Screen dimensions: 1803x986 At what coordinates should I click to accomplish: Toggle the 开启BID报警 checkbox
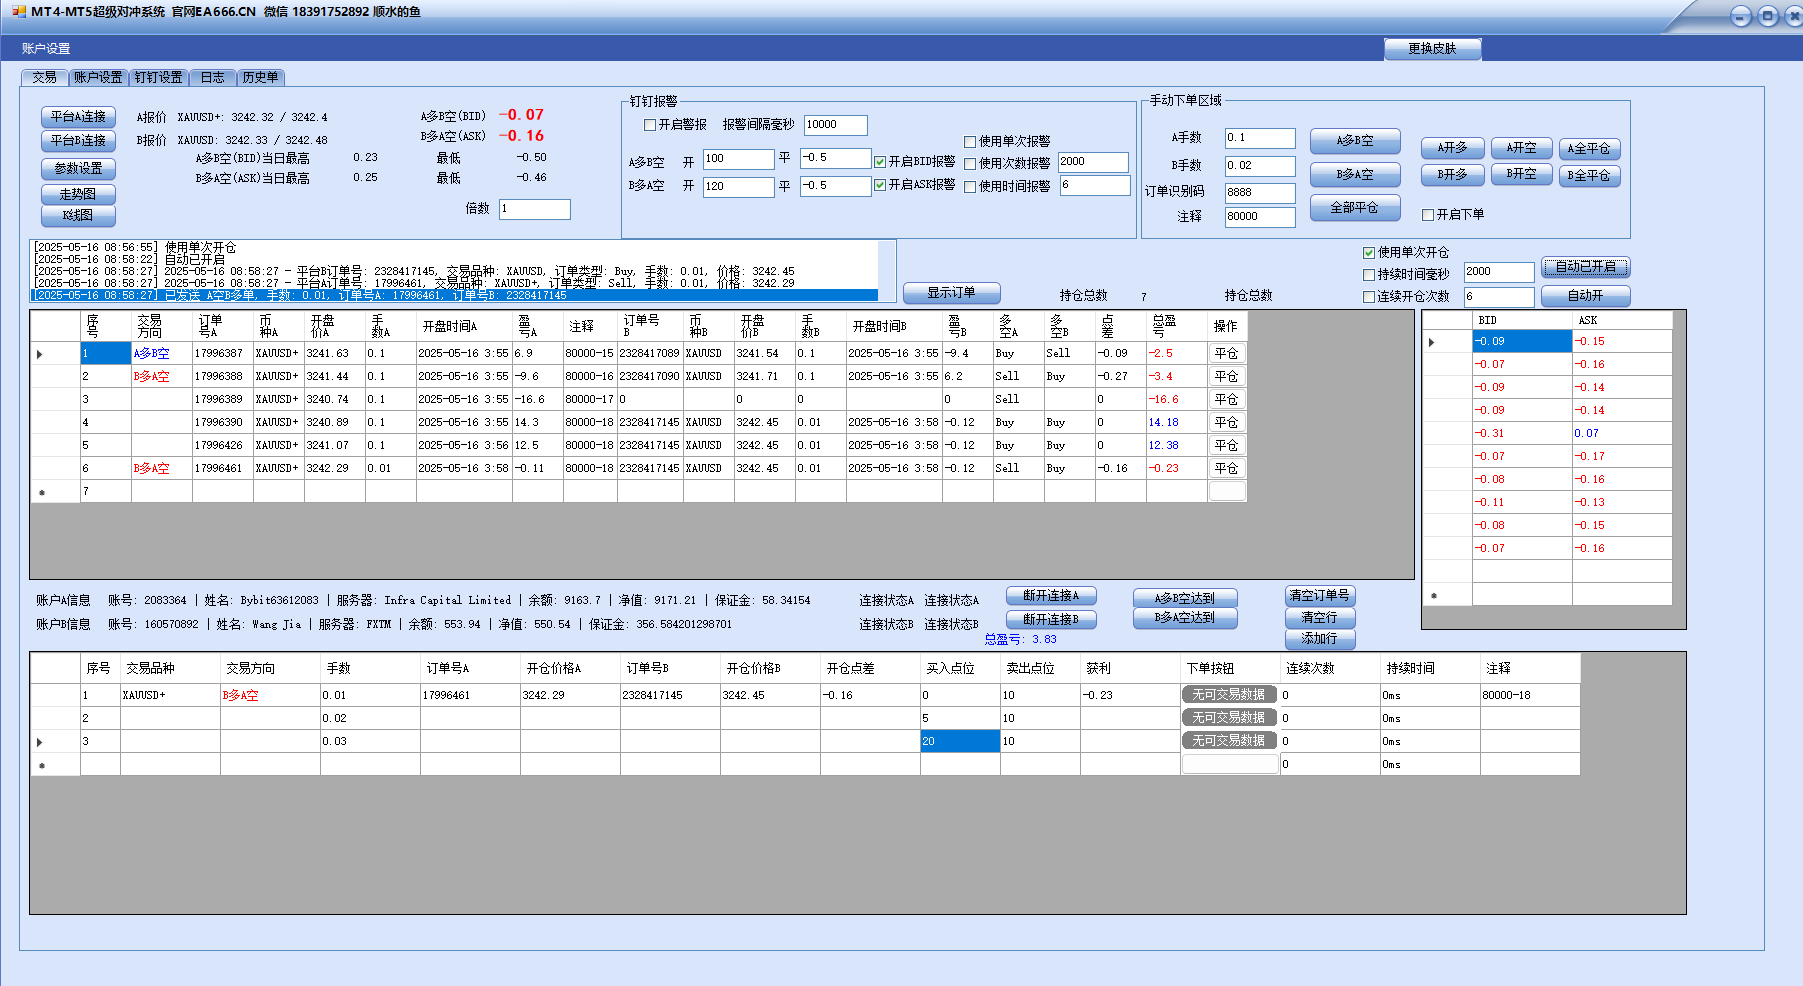[880, 162]
